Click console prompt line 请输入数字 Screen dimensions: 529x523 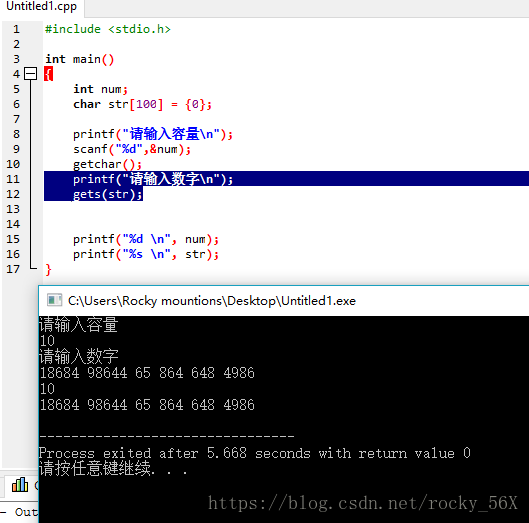tap(79, 356)
